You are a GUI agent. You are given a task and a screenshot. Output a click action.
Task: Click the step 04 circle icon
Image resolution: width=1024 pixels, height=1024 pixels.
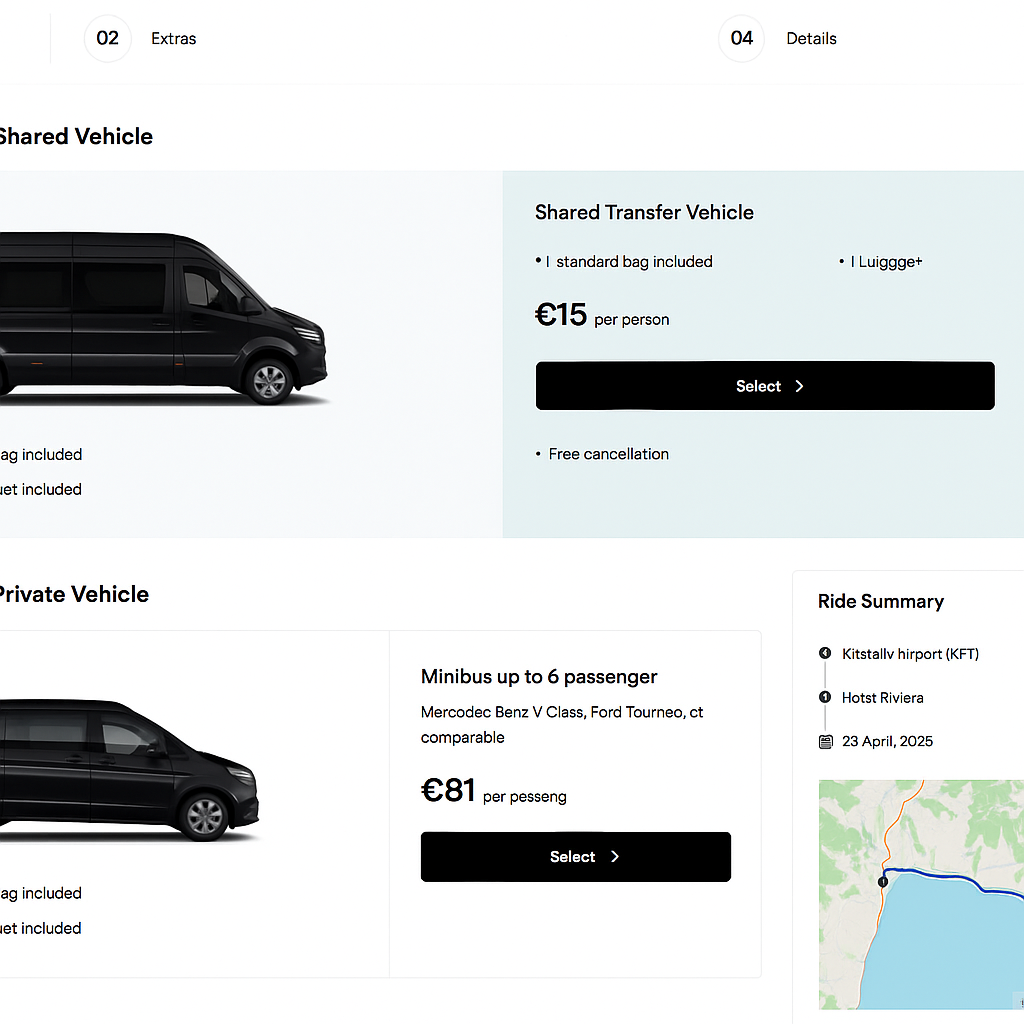tap(741, 39)
